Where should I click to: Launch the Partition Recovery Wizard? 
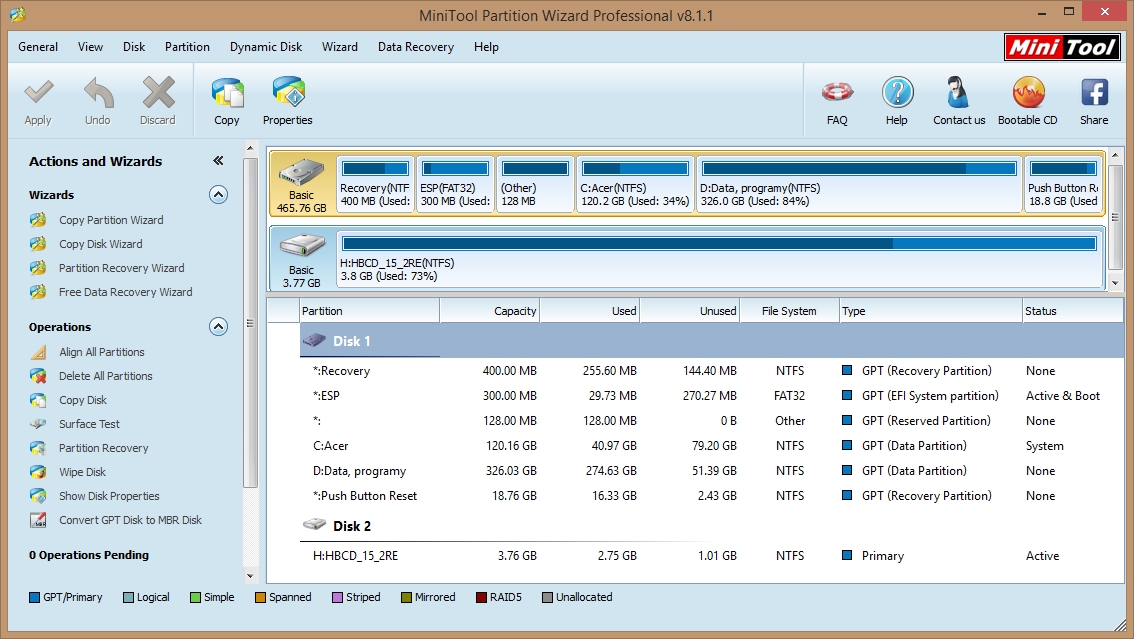(121, 268)
